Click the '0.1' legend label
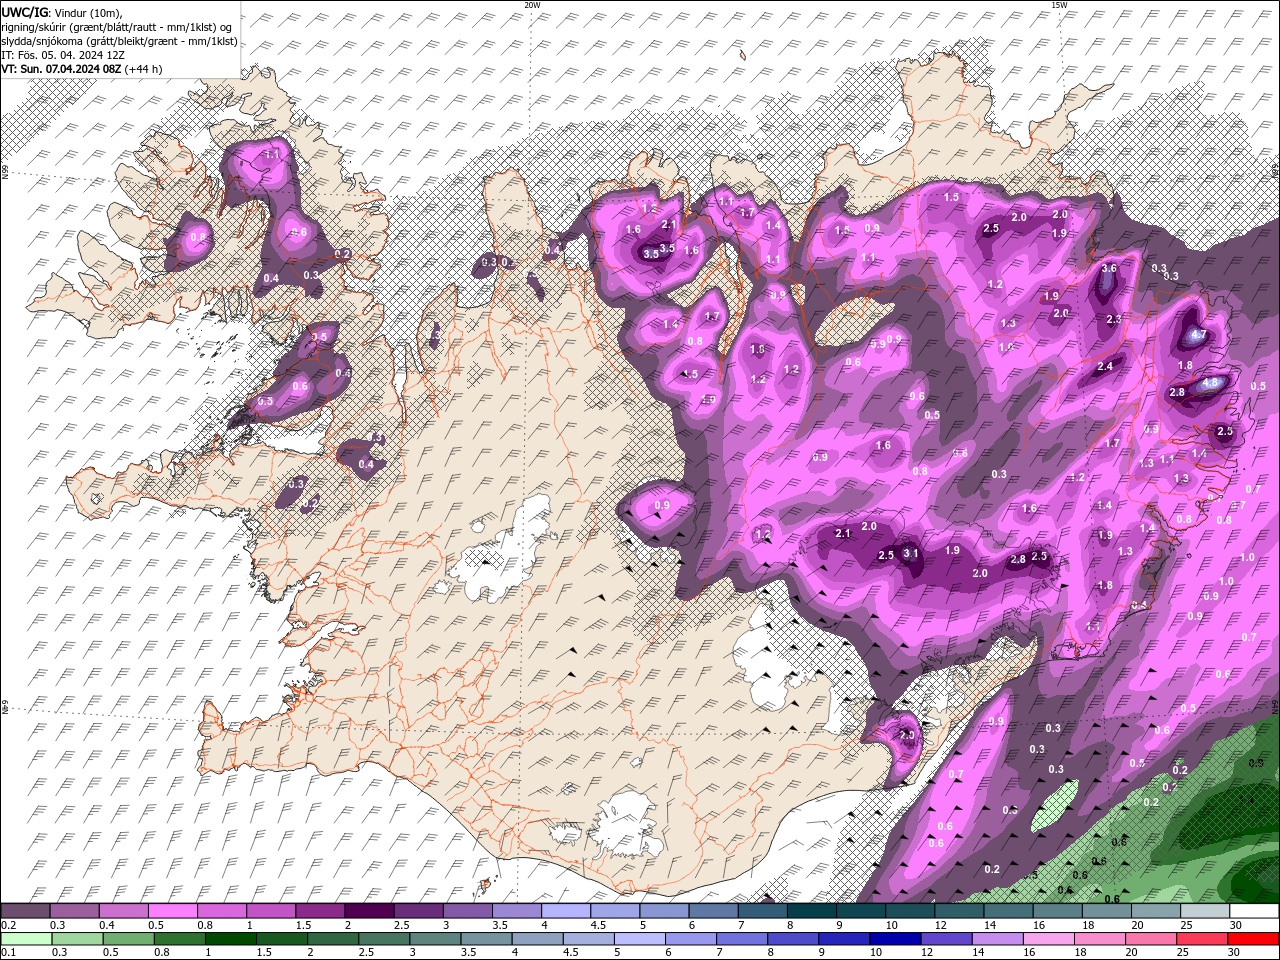The height and width of the screenshot is (960, 1280). (7, 952)
